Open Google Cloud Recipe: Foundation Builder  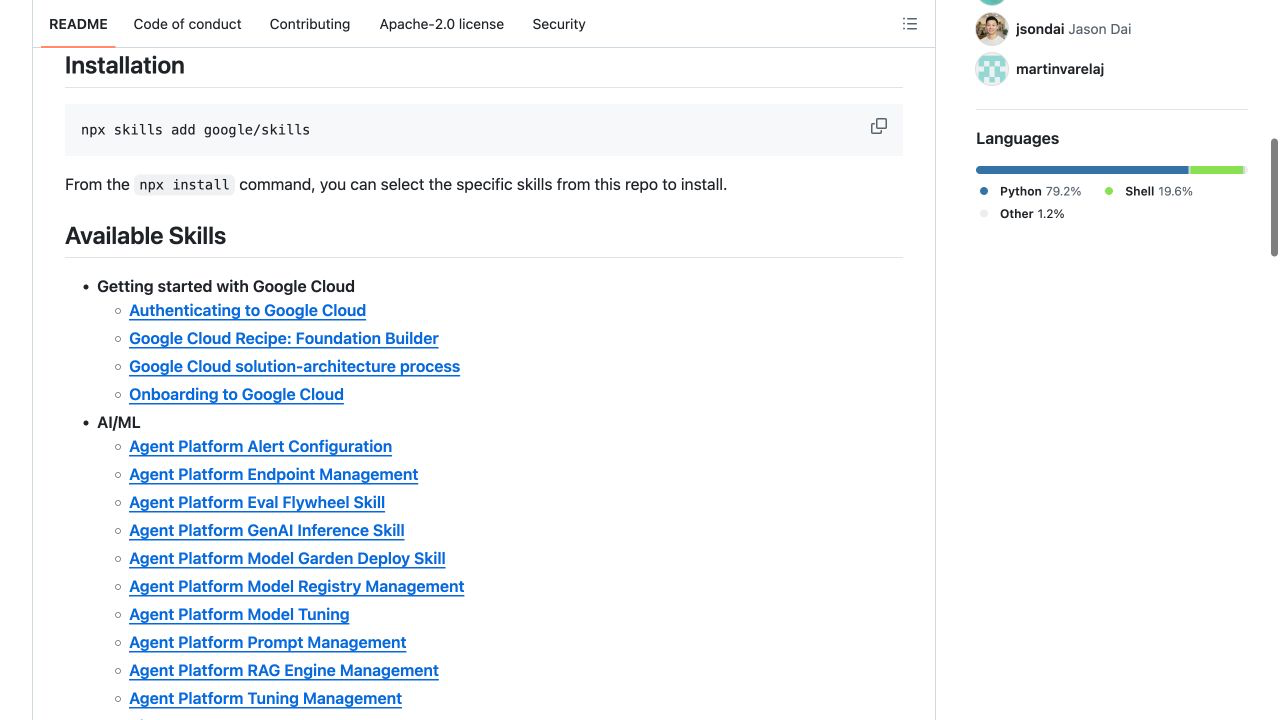[x=283, y=338]
